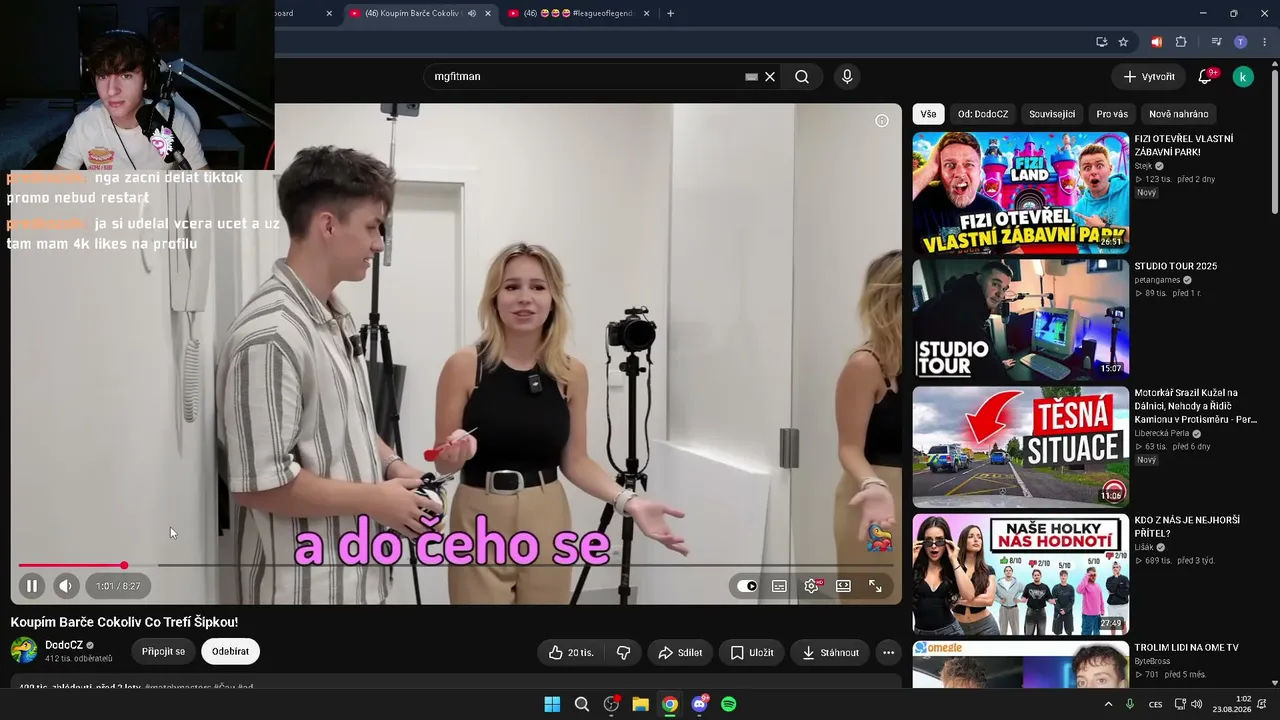Save video with Uložit button
1280x720 pixels.
(752, 653)
